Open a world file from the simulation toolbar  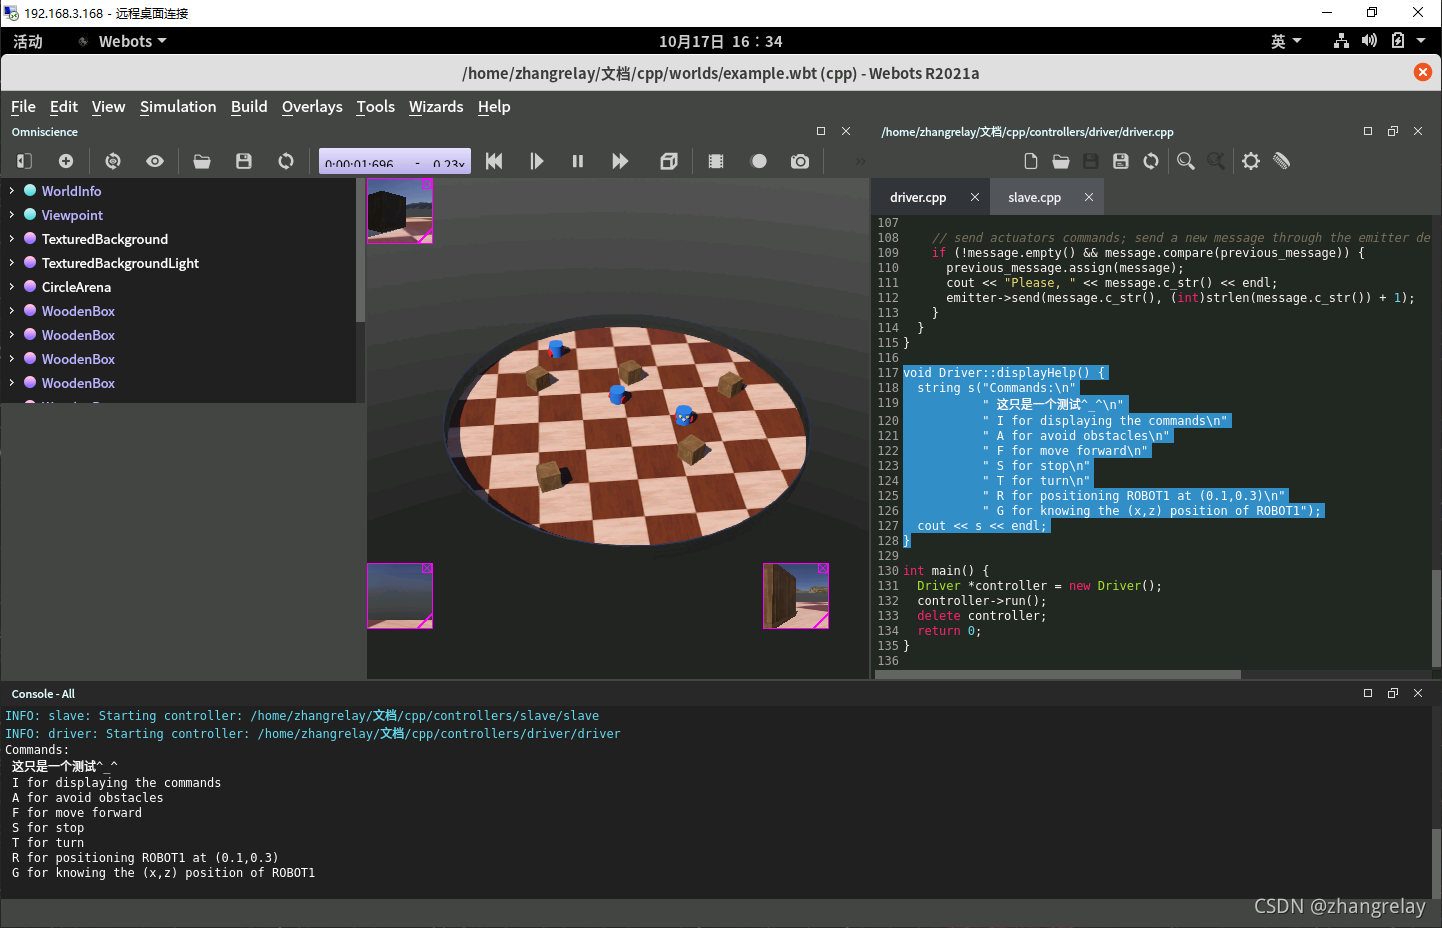coord(202,161)
